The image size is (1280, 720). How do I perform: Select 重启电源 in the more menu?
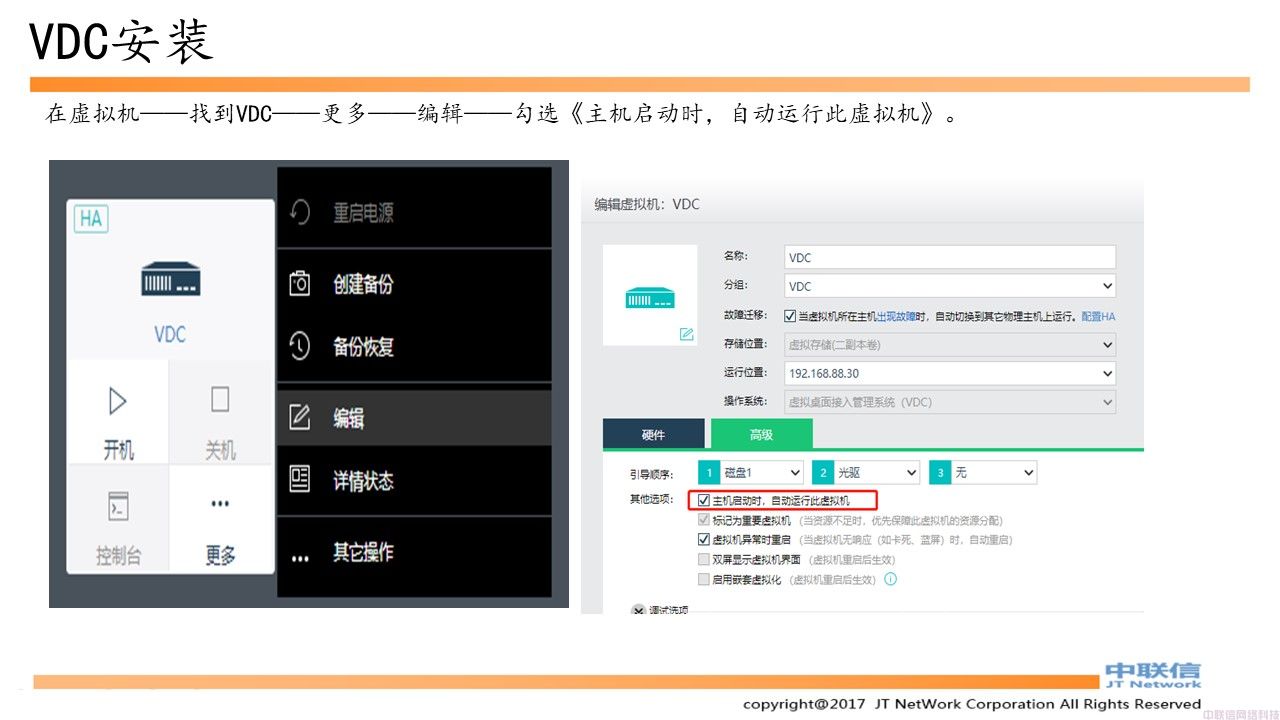point(414,212)
